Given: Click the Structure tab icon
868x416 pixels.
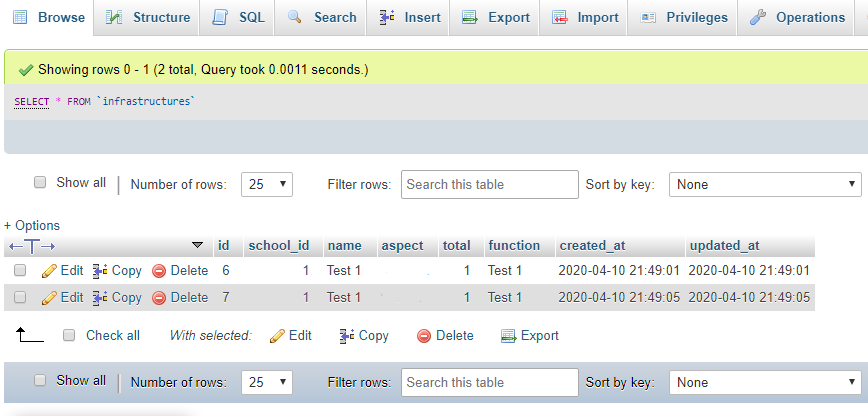Looking at the screenshot, I should [114, 18].
